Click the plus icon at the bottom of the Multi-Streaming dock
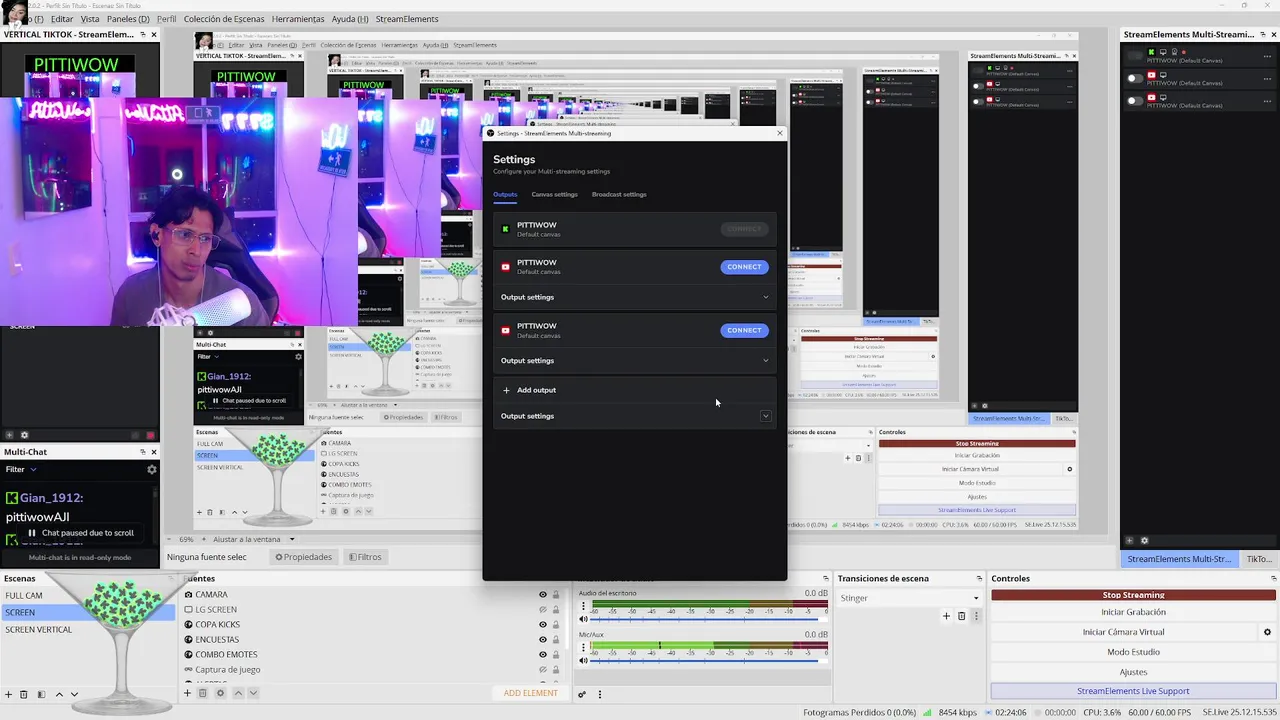This screenshot has width=1280, height=720. [1130, 541]
